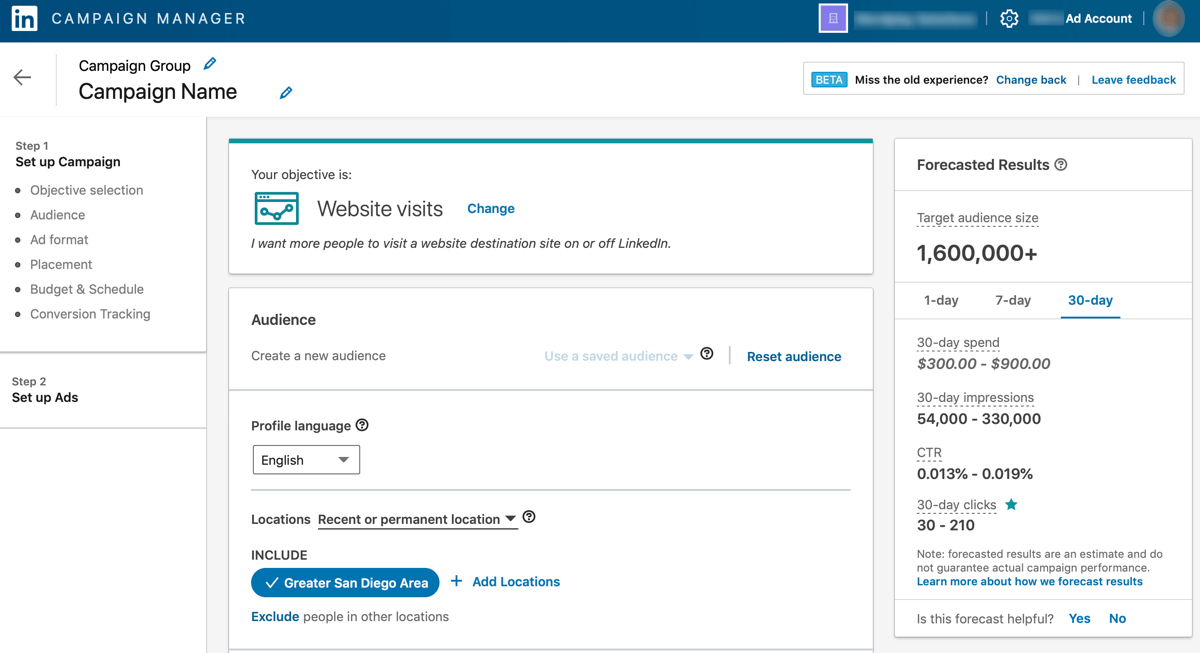Click Change to switch campaign objective

(490, 208)
